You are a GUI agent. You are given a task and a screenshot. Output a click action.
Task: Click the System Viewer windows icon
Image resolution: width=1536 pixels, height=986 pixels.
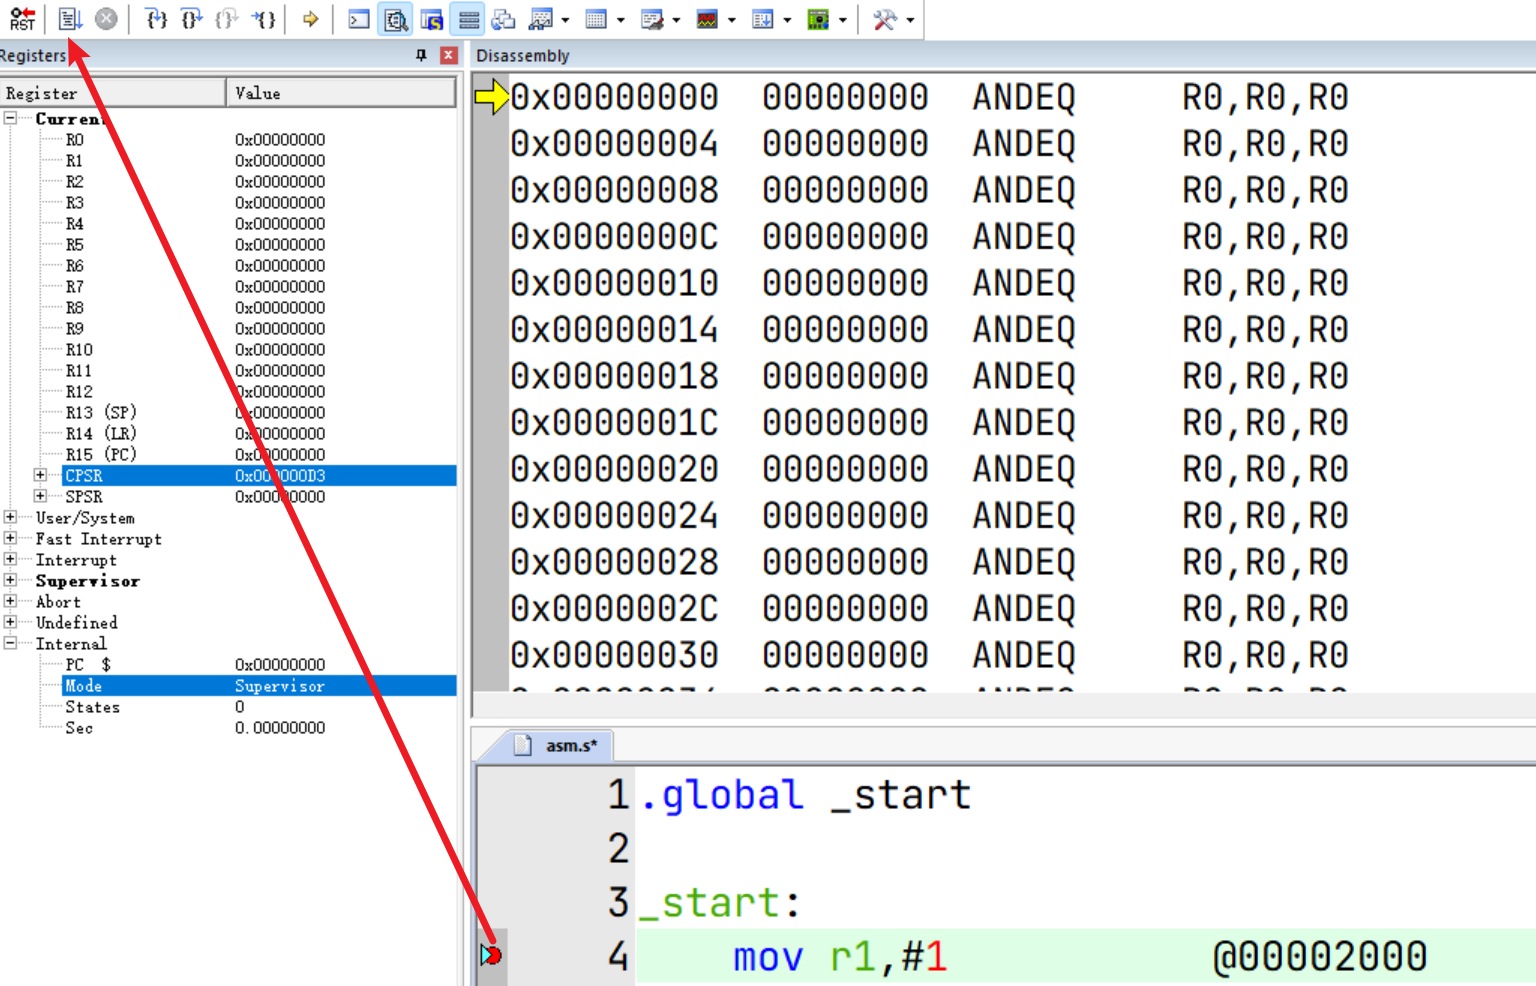818,19
